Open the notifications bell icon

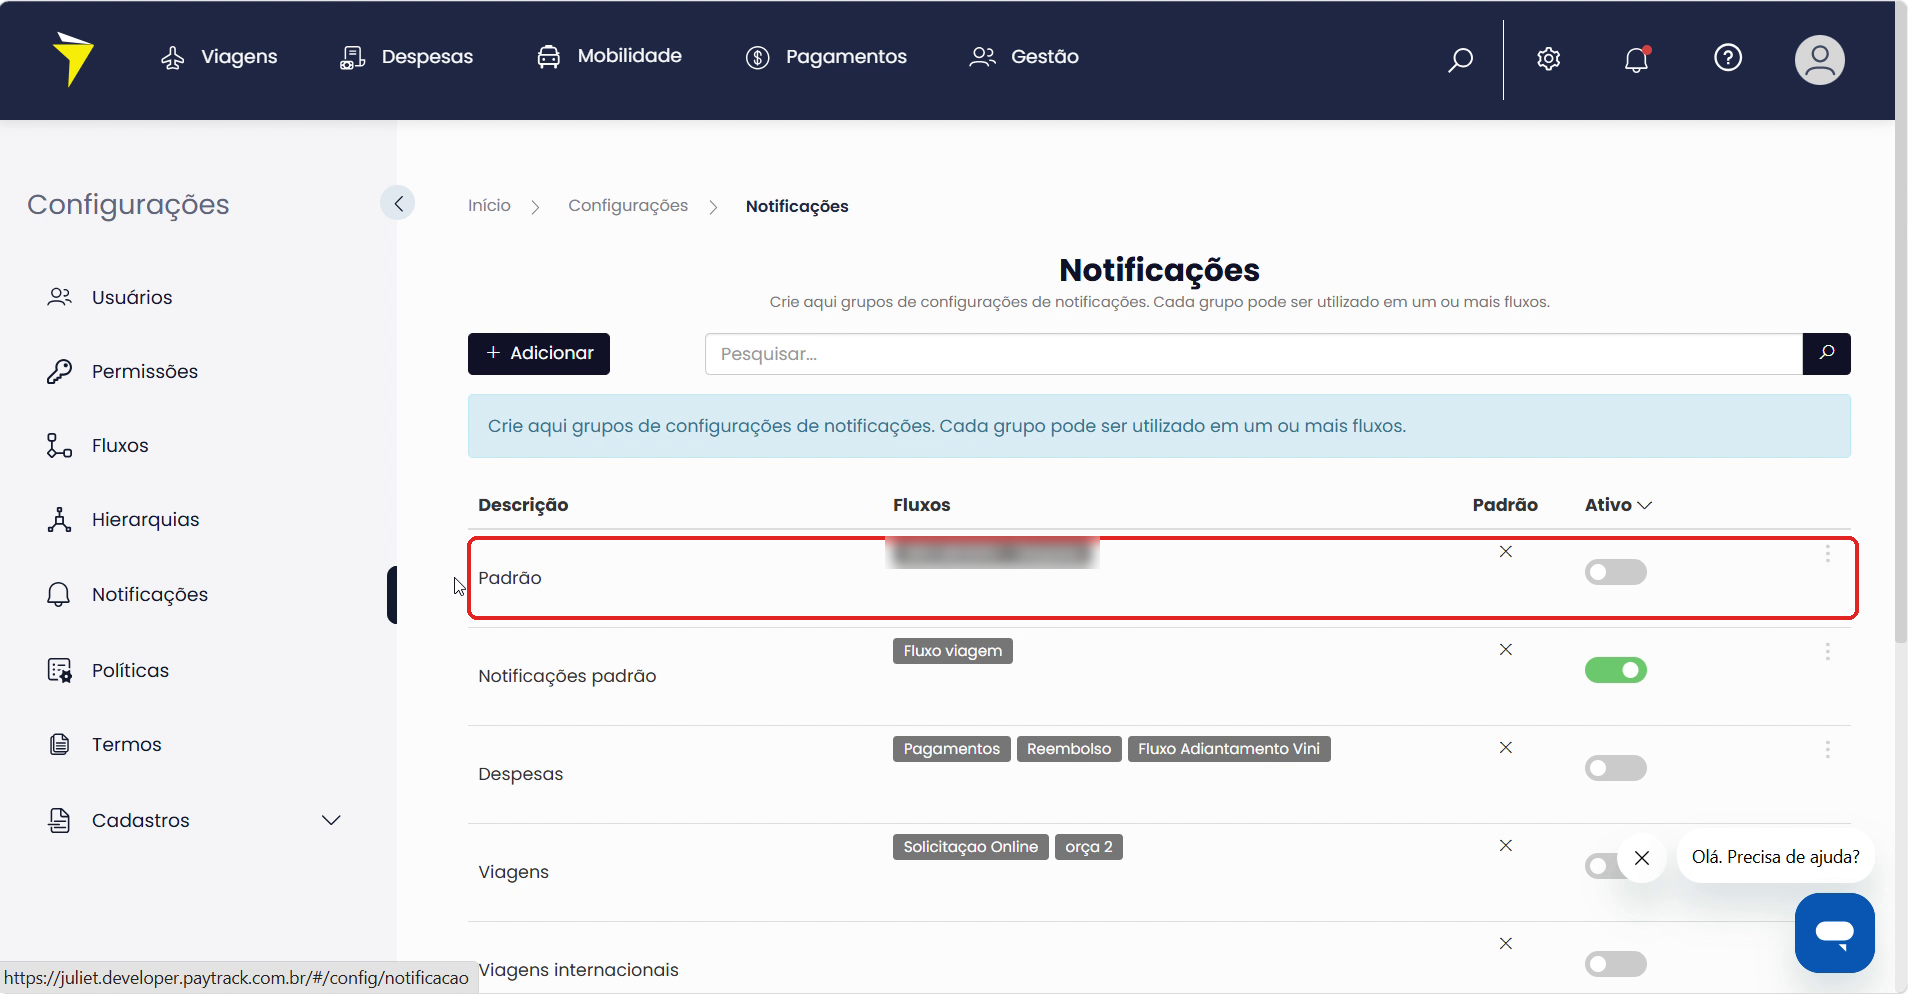[1636, 59]
